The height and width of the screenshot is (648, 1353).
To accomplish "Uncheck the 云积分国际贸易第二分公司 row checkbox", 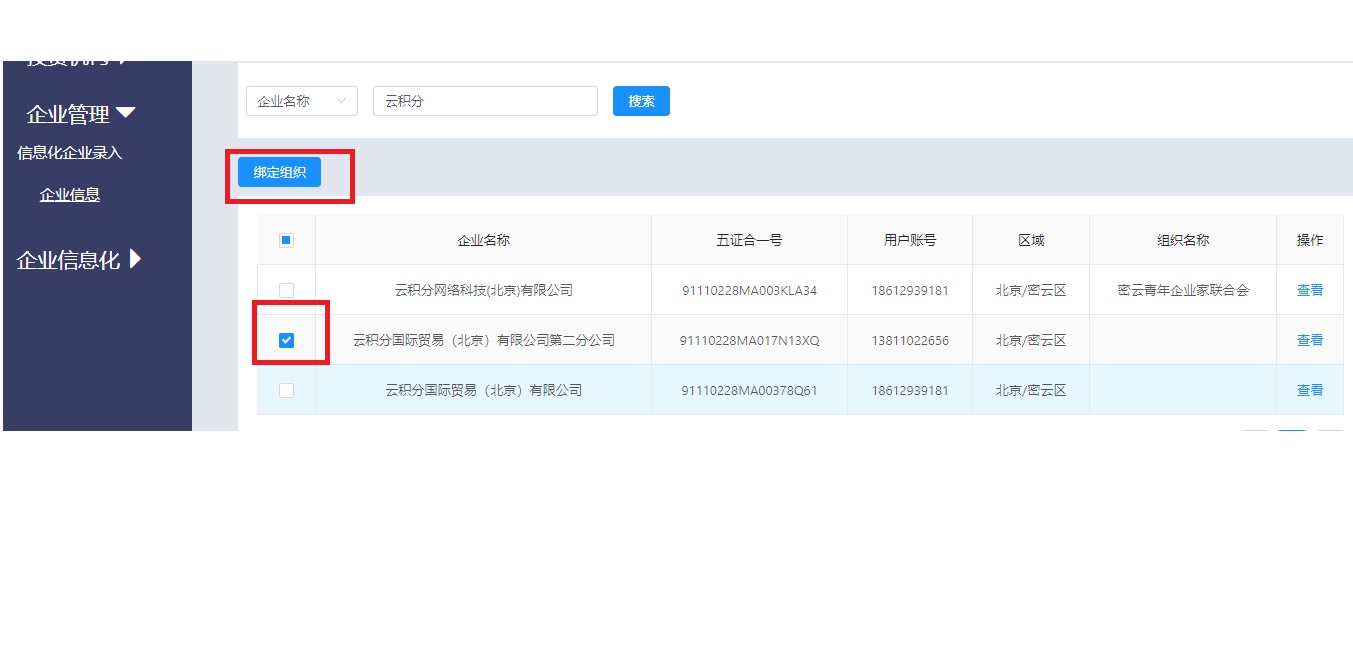I will (286, 340).
